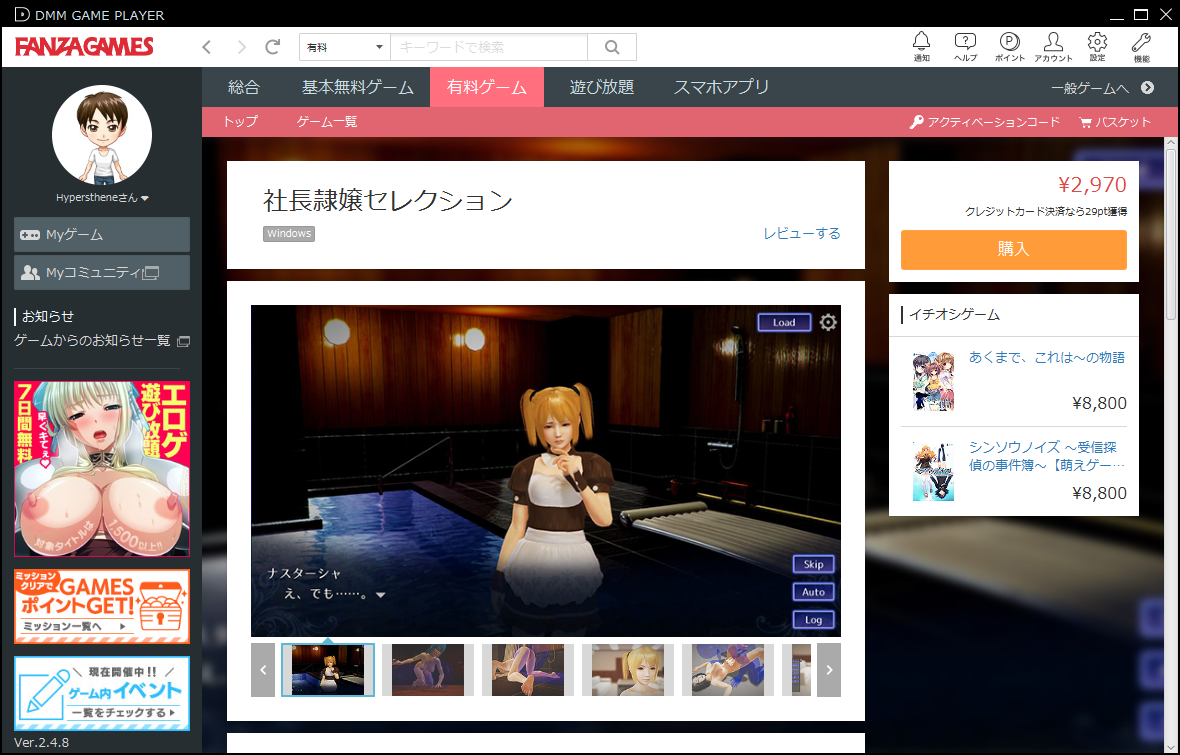Go to 一般ゲームへ link

pyautogui.click(x=1090, y=88)
